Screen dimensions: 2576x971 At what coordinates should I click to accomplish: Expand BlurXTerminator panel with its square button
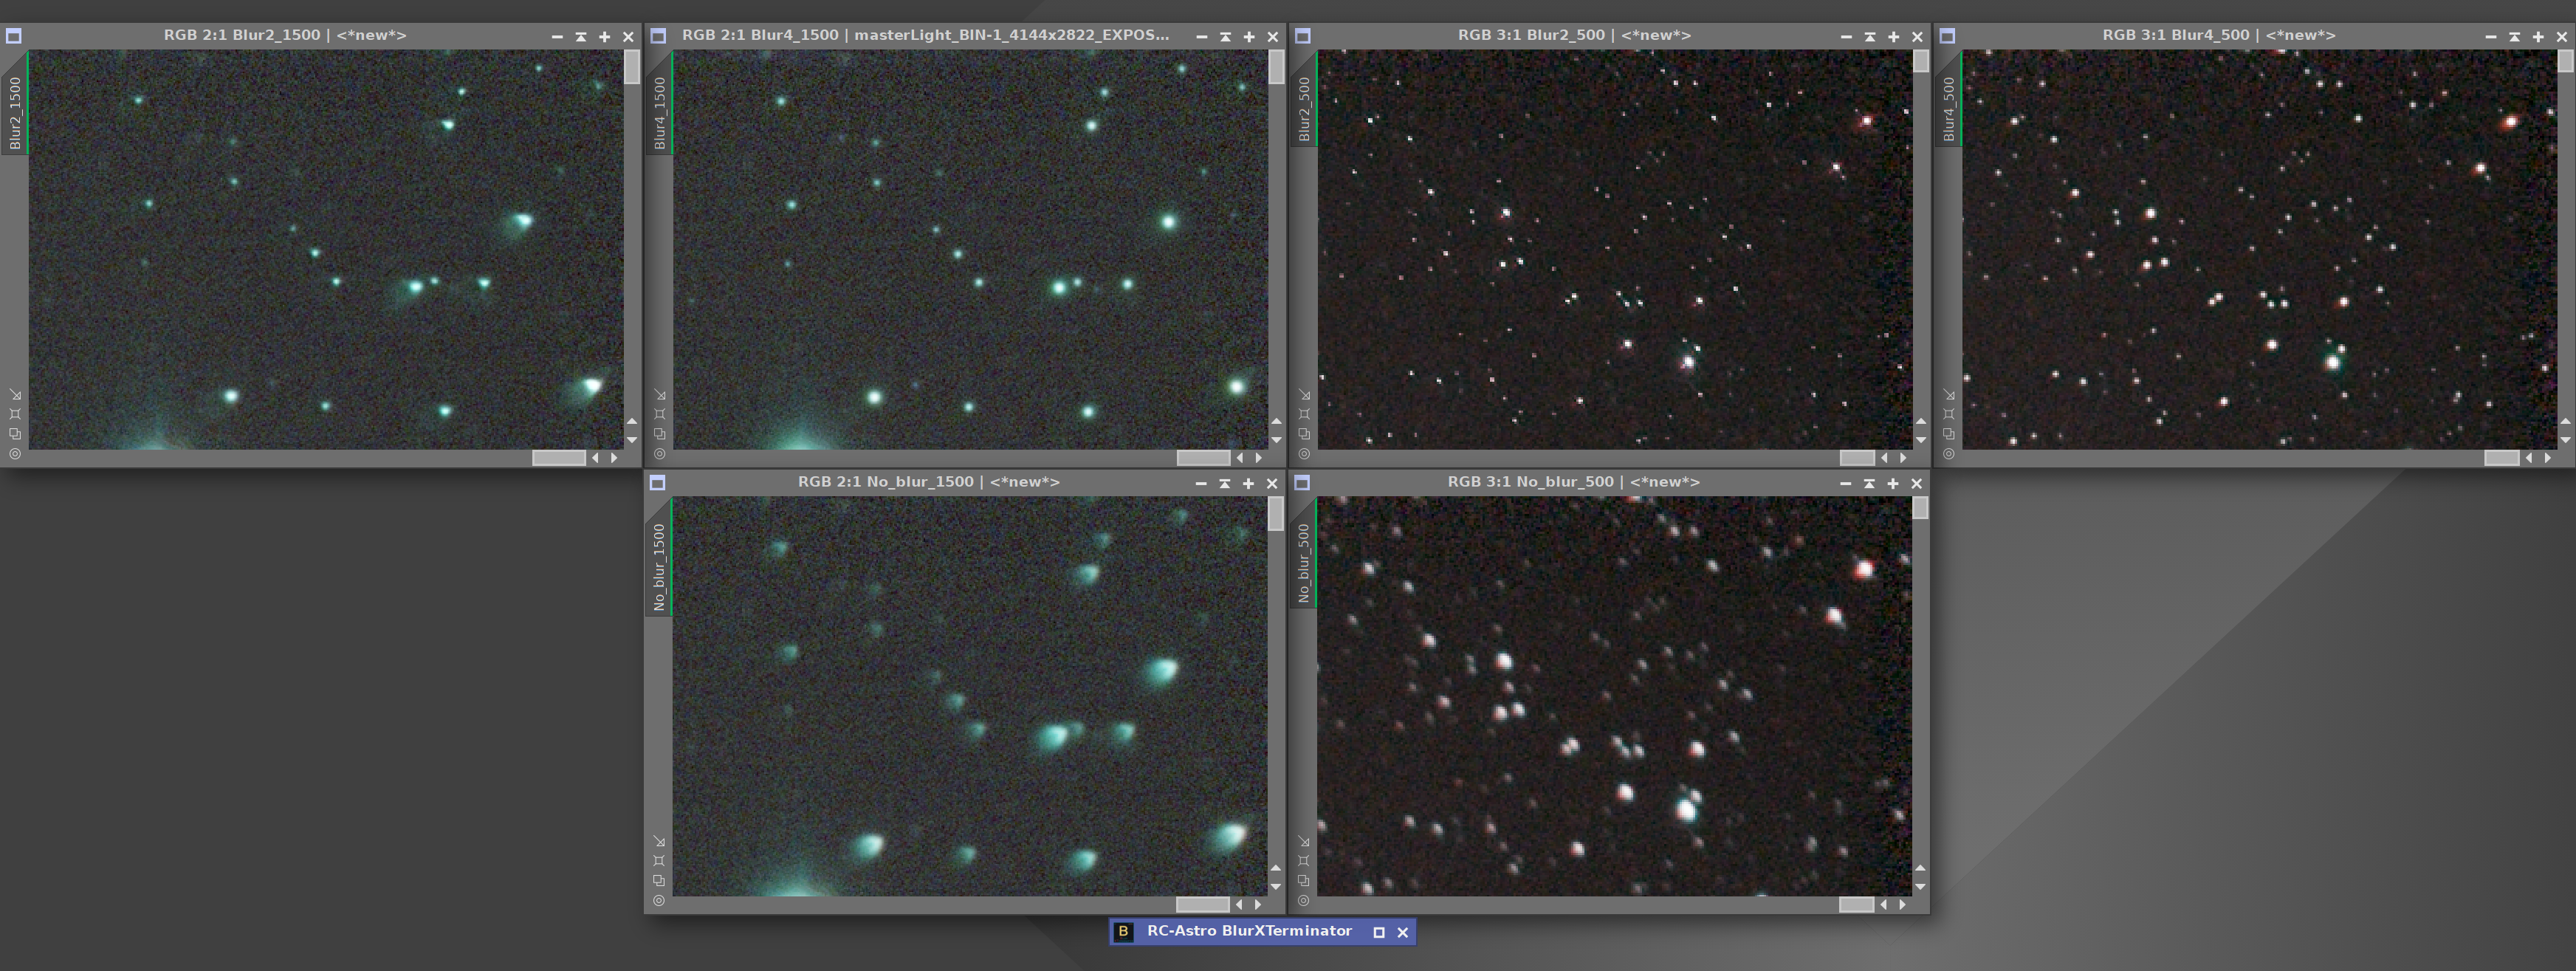click(x=1379, y=932)
